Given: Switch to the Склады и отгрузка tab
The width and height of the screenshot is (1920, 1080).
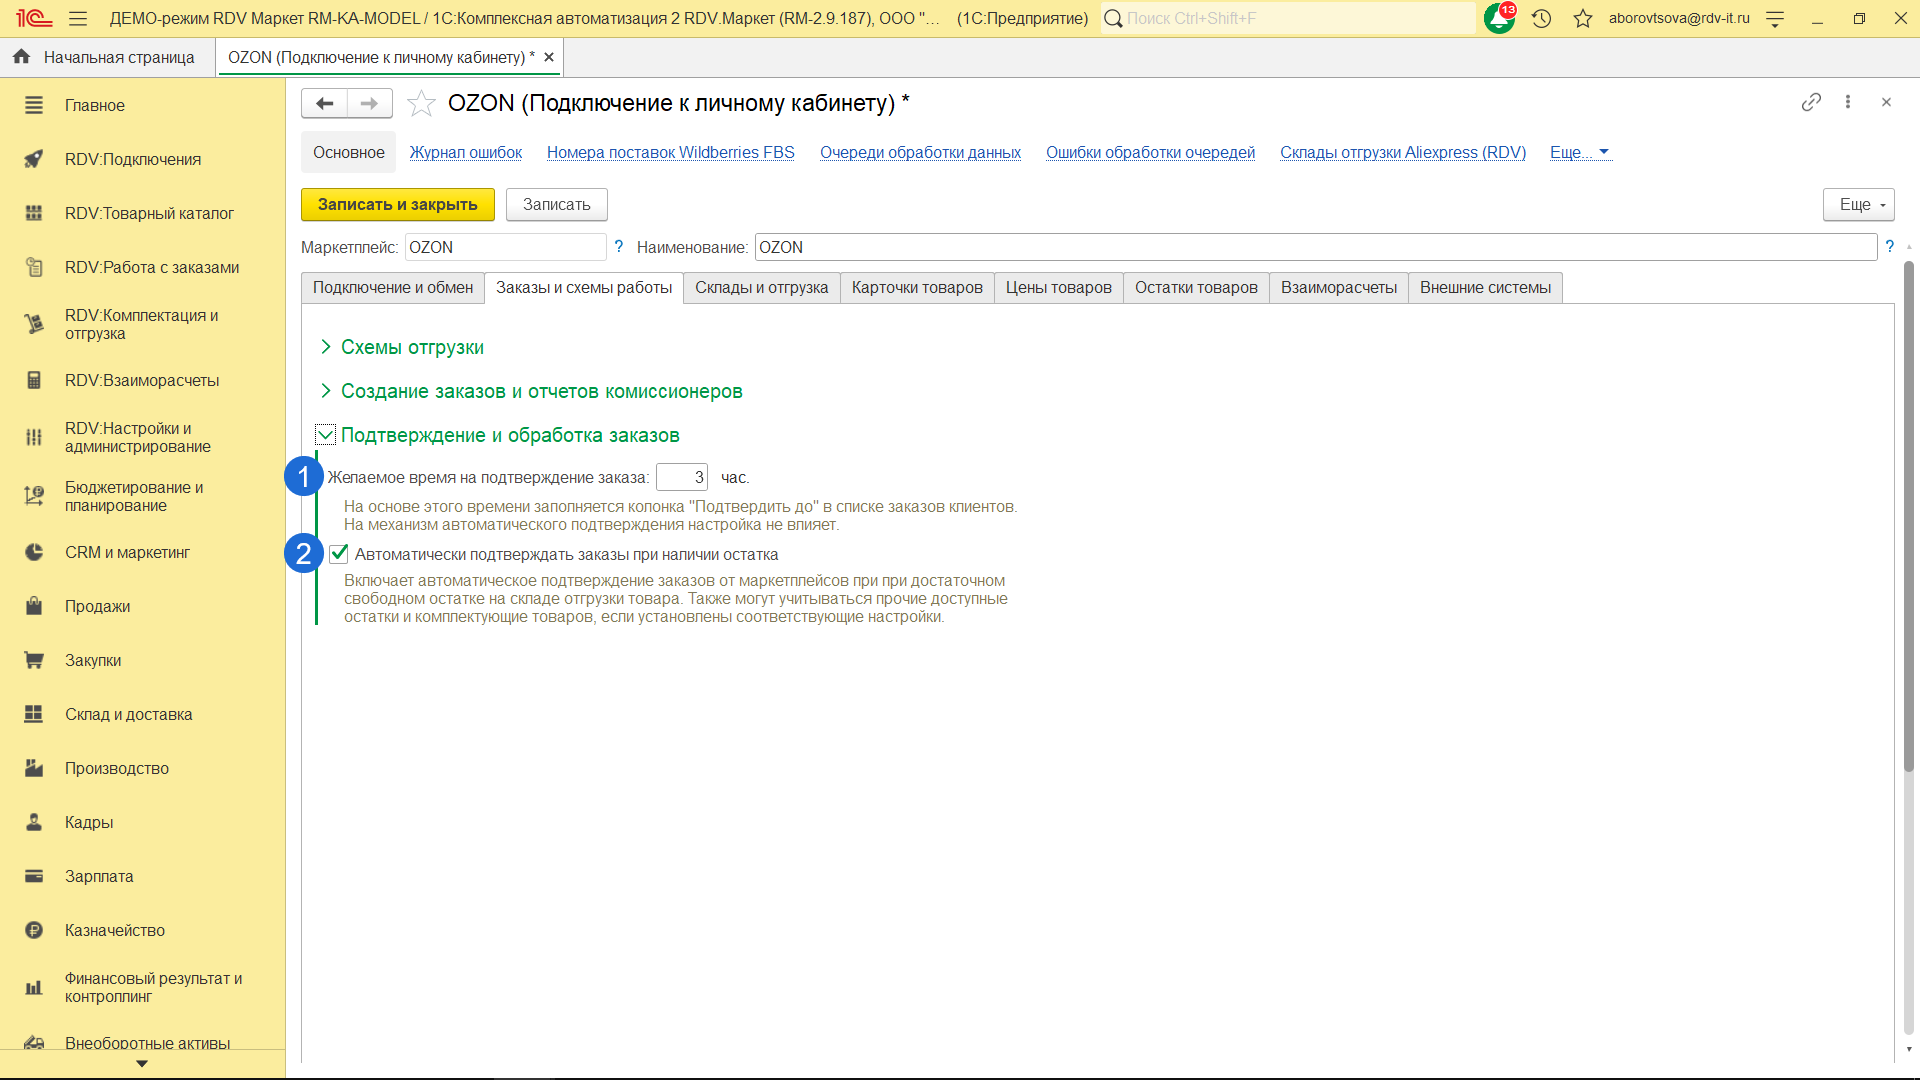Looking at the screenshot, I should (761, 288).
